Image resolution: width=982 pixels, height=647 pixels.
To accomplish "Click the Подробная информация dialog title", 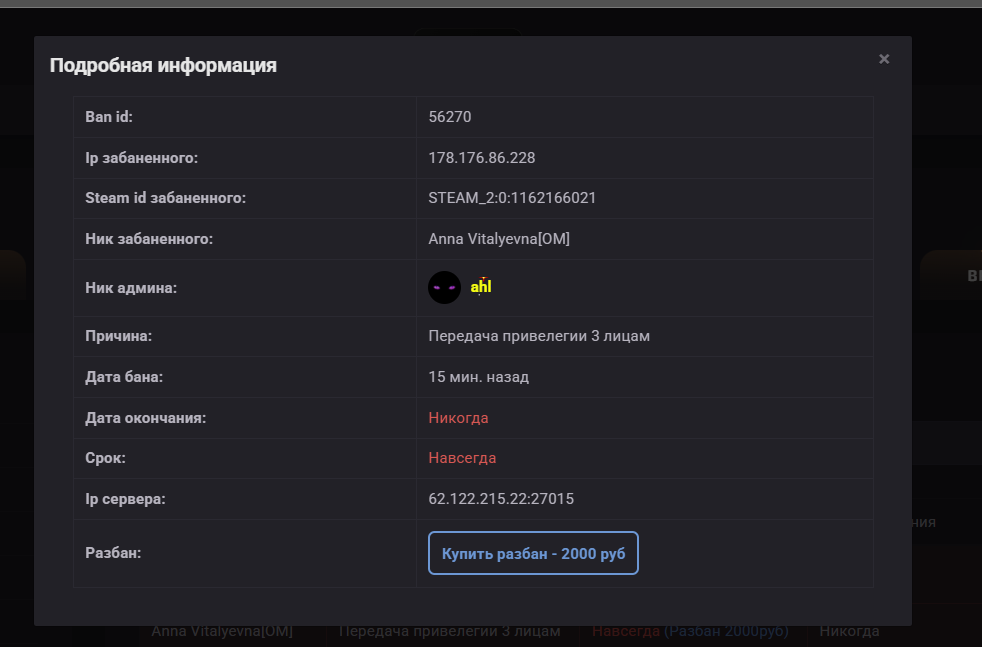I will (163, 66).
